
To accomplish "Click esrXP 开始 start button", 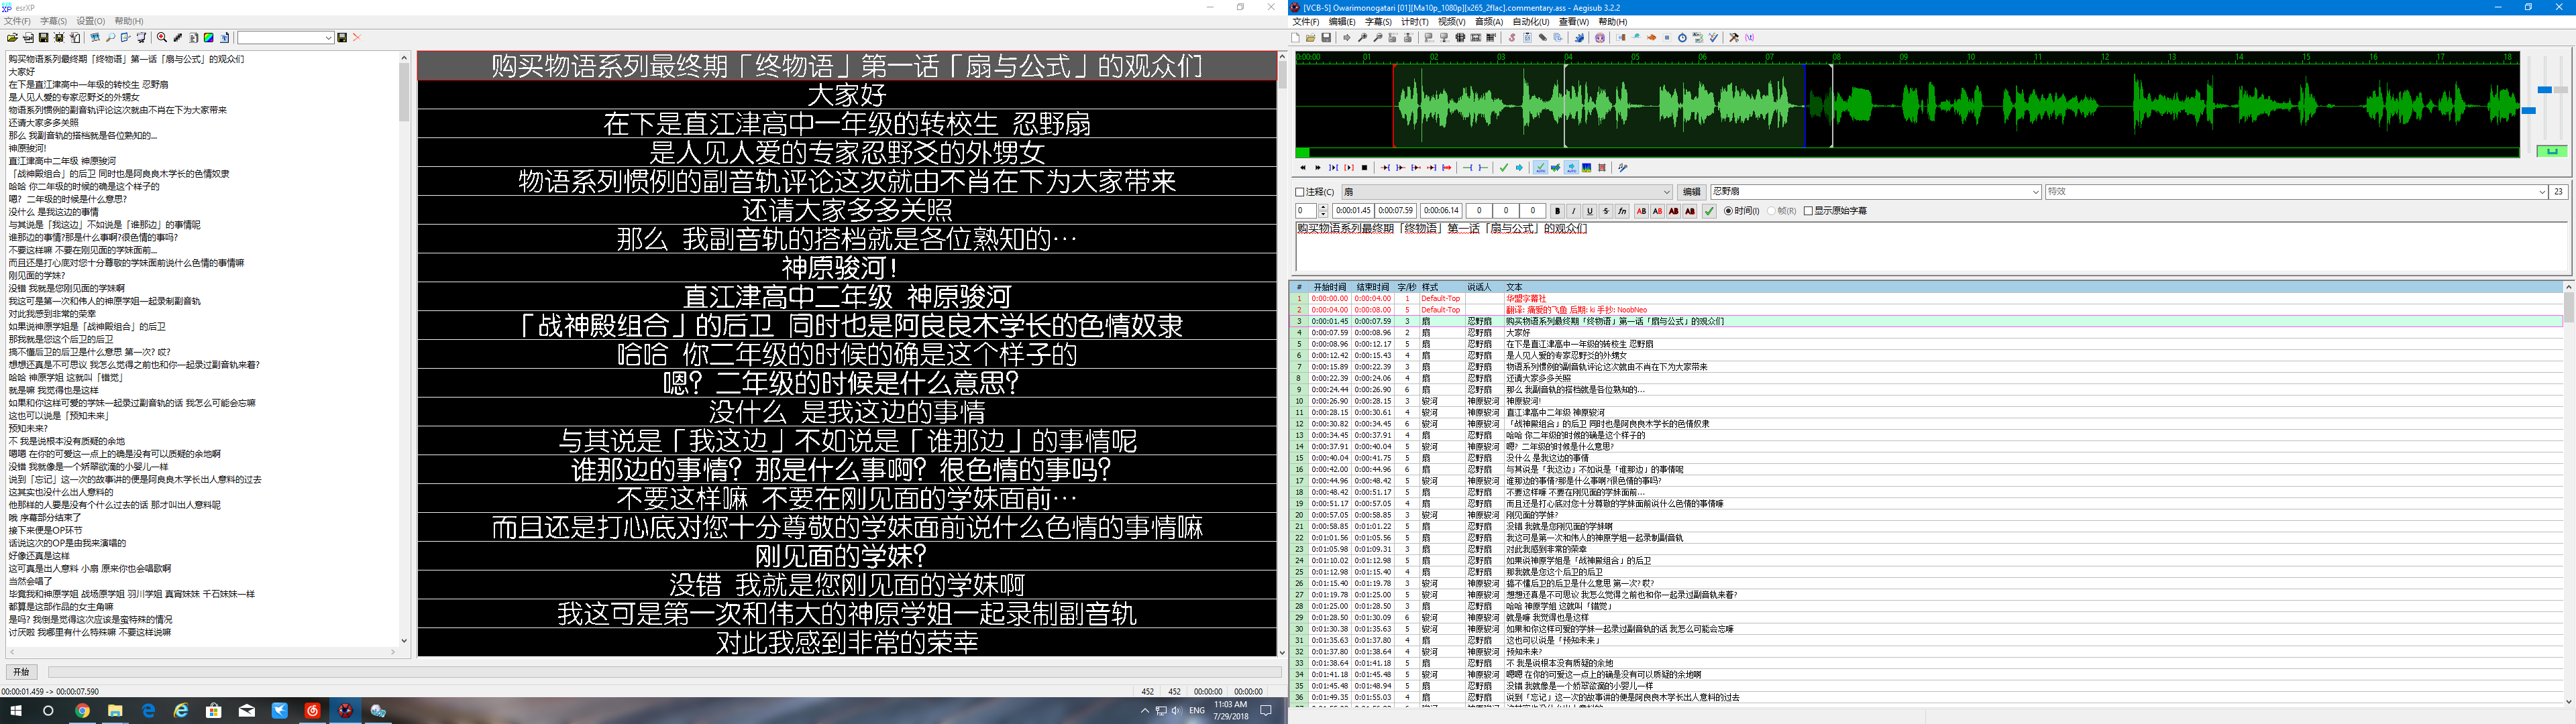I will tap(22, 672).
